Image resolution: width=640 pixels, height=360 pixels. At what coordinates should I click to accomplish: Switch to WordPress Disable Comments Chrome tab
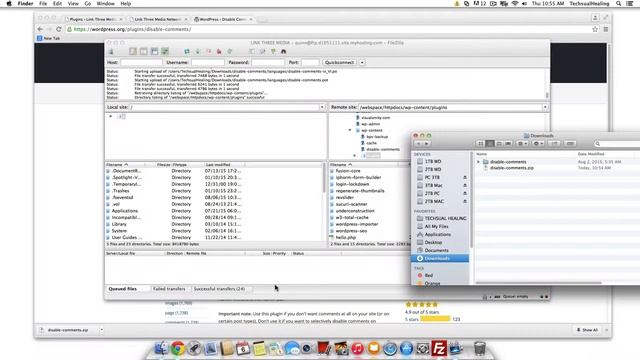(223, 19)
